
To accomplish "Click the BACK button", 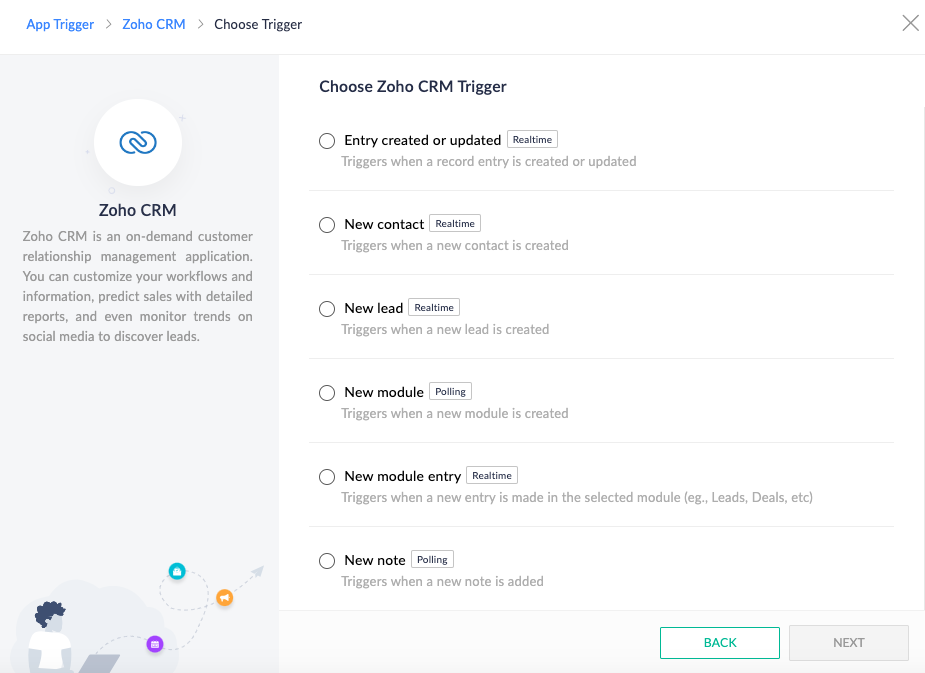I will tap(720, 642).
